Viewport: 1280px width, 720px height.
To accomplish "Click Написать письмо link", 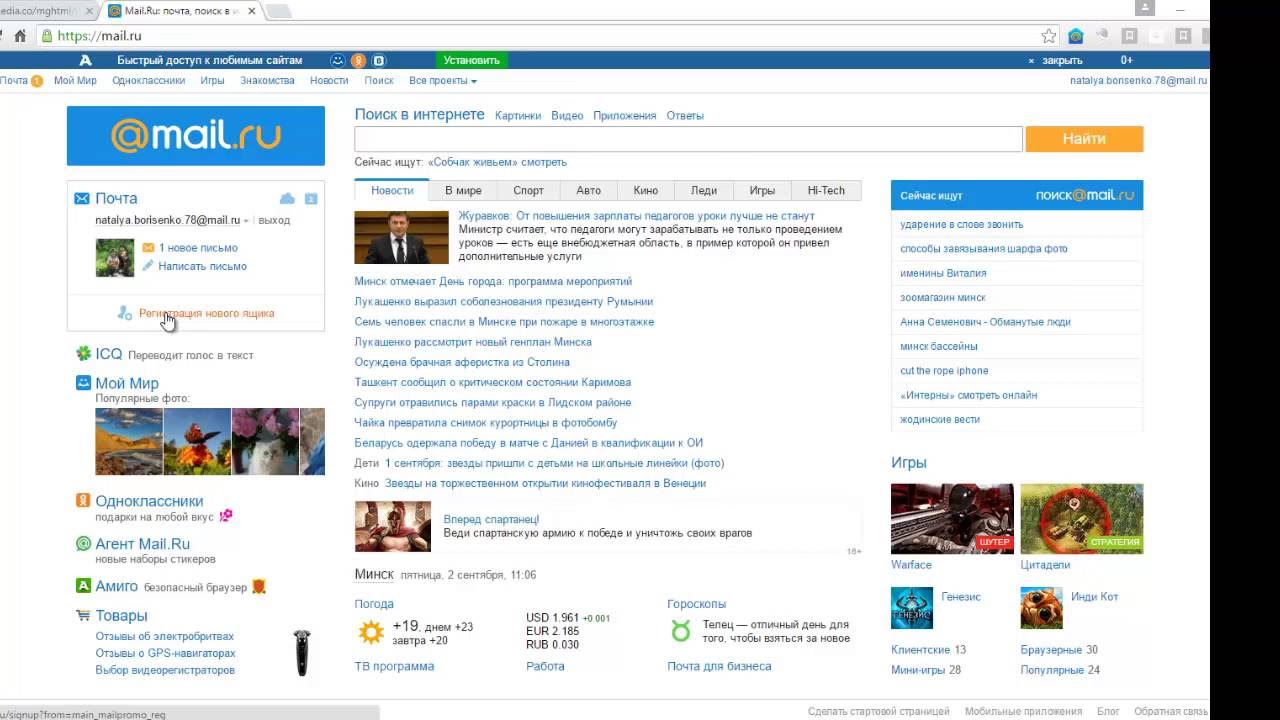I will pyautogui.click(x=202, y=266).
